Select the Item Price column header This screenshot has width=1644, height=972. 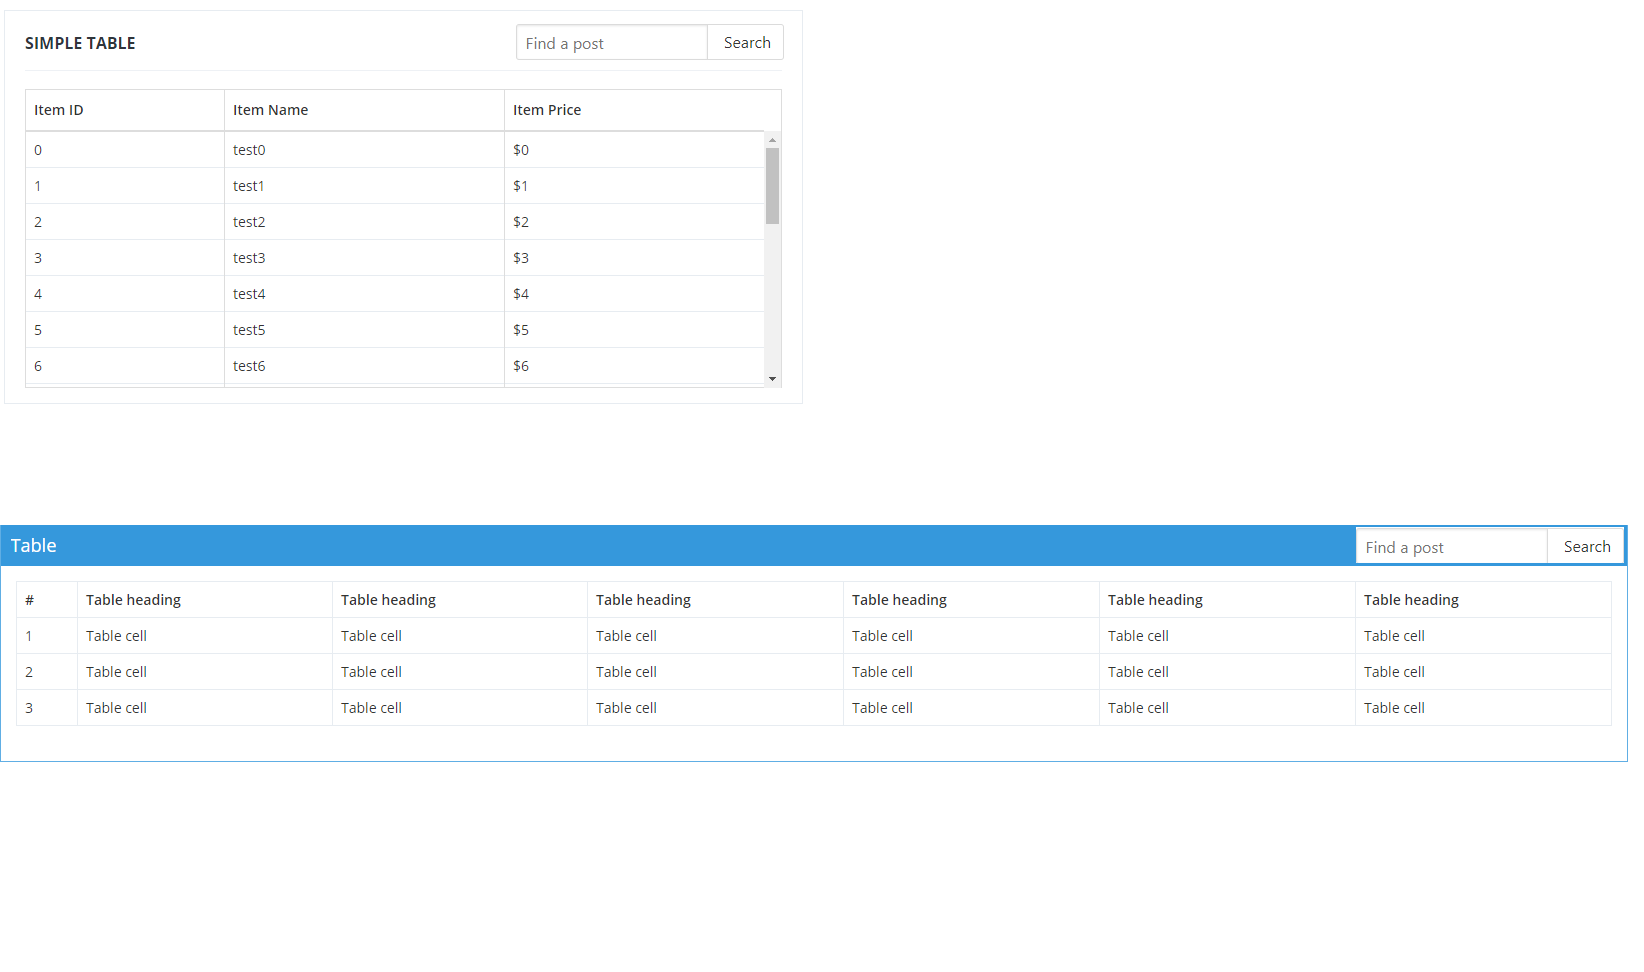[546, 110]
